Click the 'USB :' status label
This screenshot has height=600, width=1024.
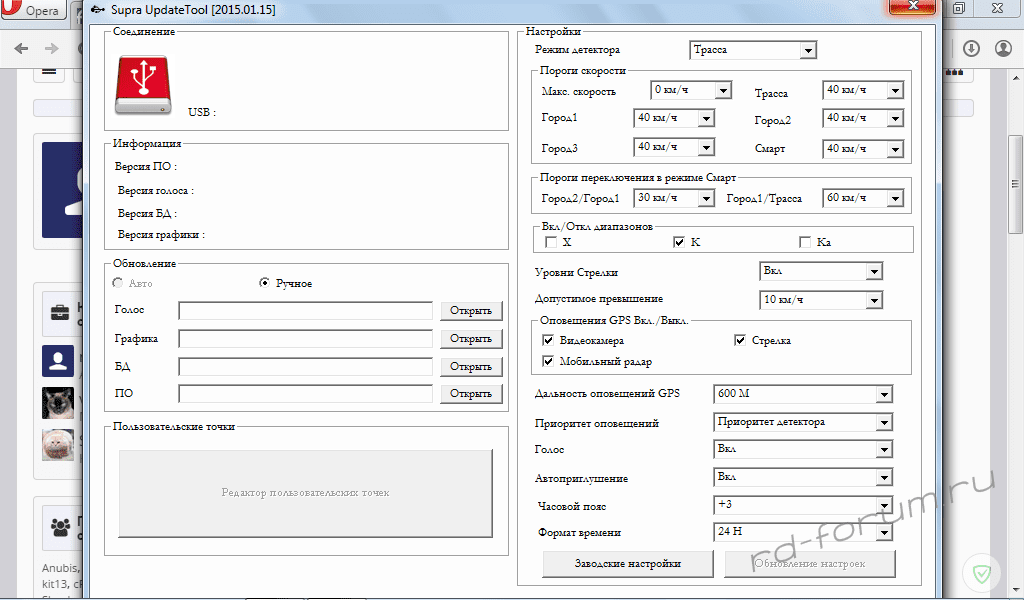tap(202, 112)
